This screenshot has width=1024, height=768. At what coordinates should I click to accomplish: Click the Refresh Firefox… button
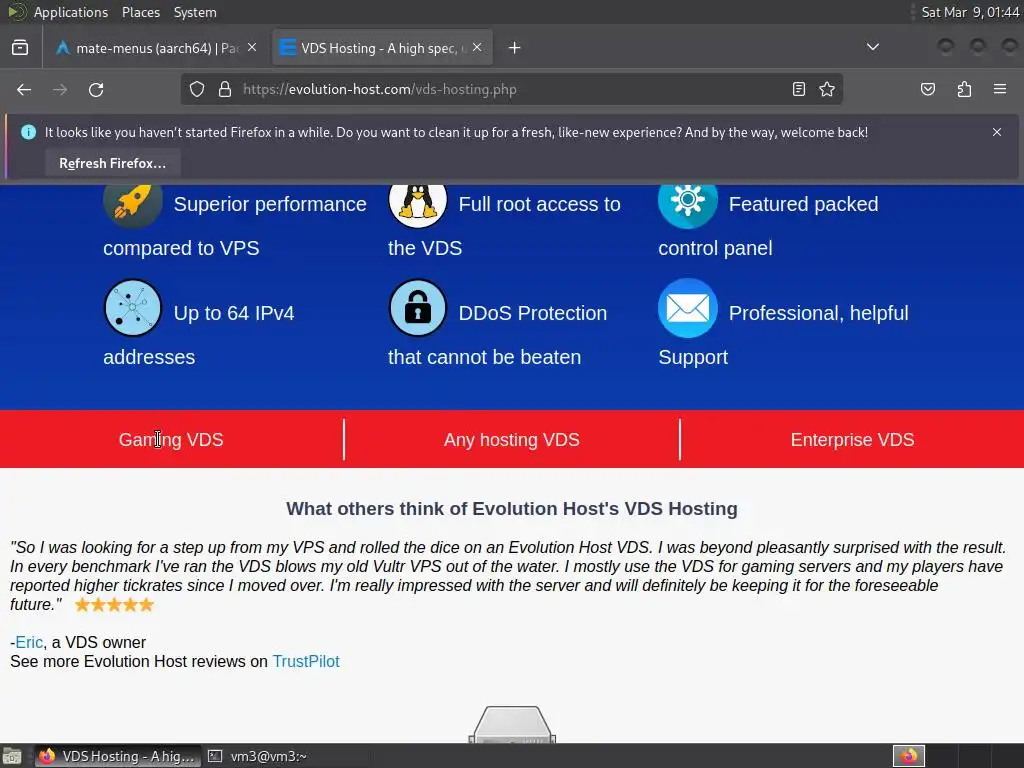(x=112, y=163)
